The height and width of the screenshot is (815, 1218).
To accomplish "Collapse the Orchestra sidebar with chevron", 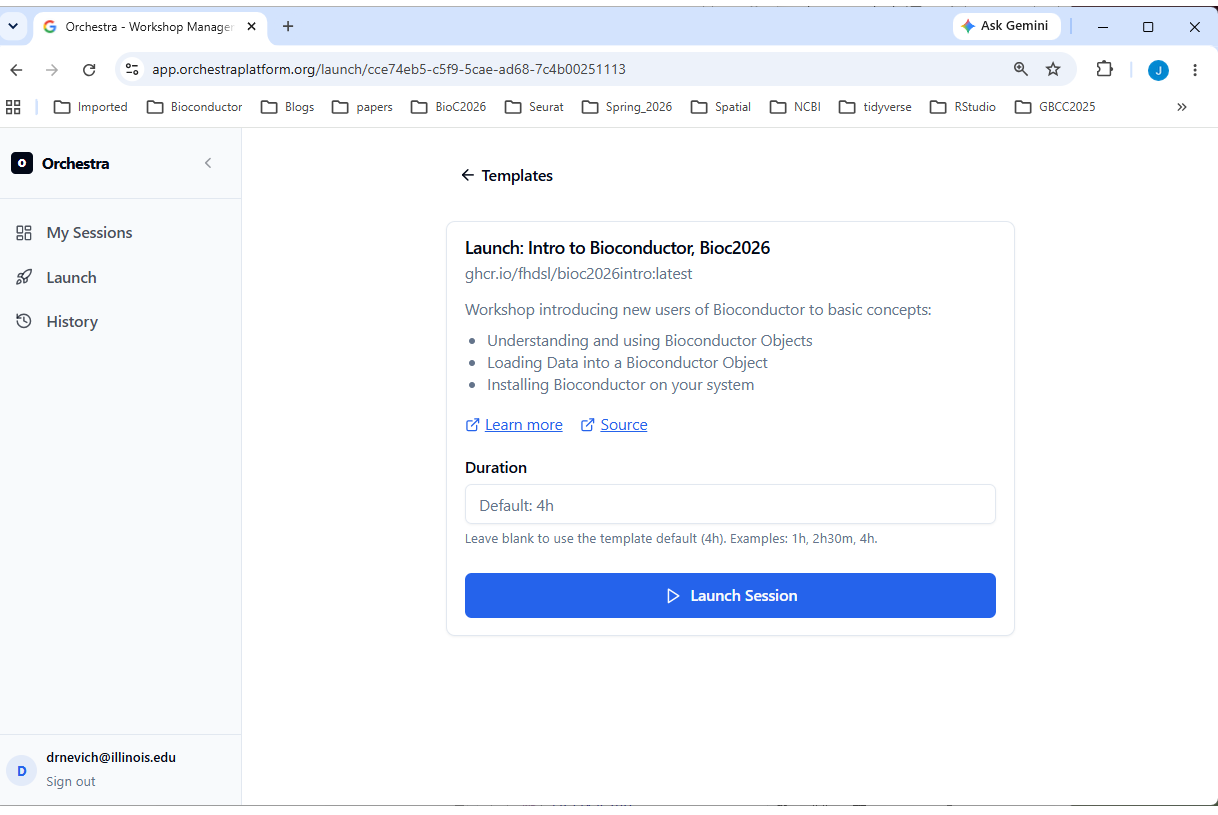I will pyautogui.click(x=208, y=163).
